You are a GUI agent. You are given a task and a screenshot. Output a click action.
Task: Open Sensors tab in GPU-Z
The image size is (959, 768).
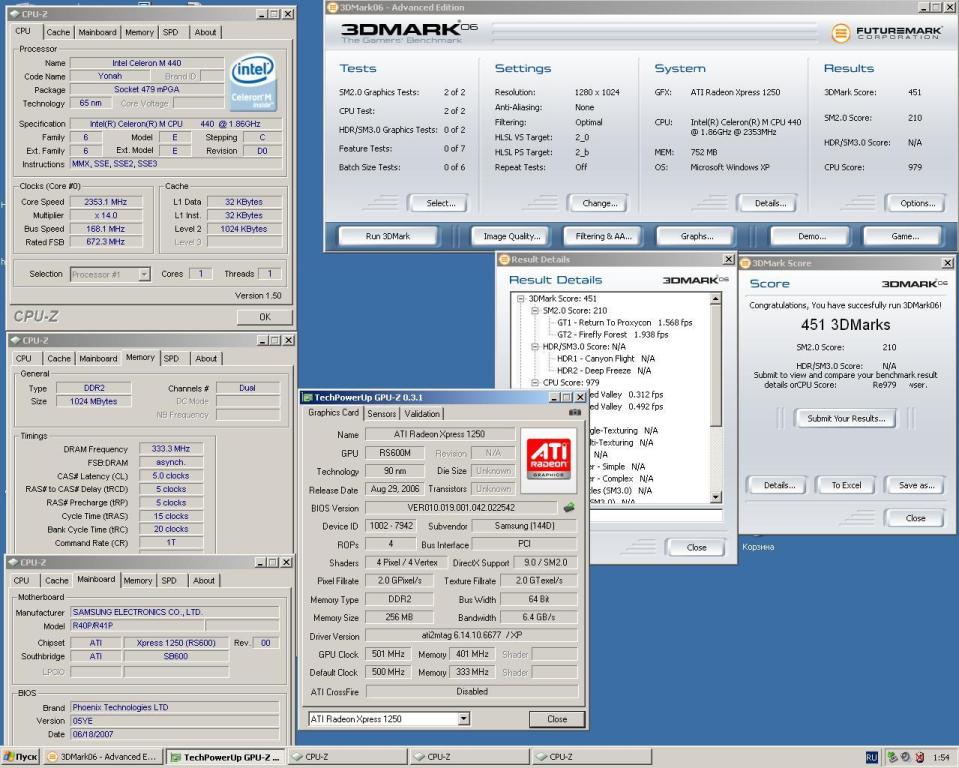[x=382, y=414]
